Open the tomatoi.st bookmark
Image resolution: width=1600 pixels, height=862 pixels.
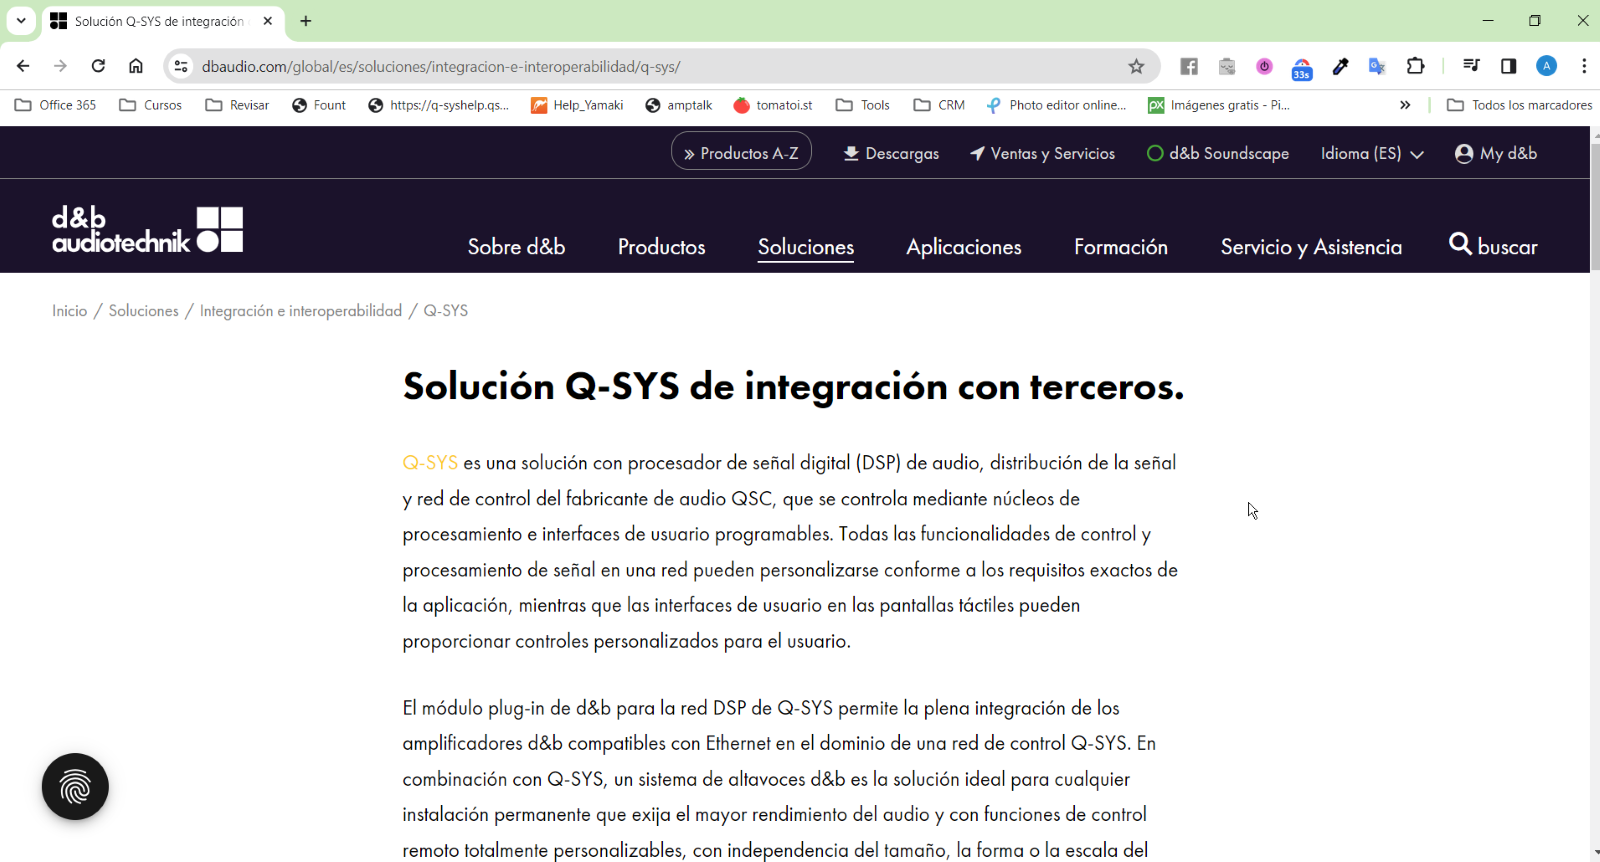tap(773, 105)
